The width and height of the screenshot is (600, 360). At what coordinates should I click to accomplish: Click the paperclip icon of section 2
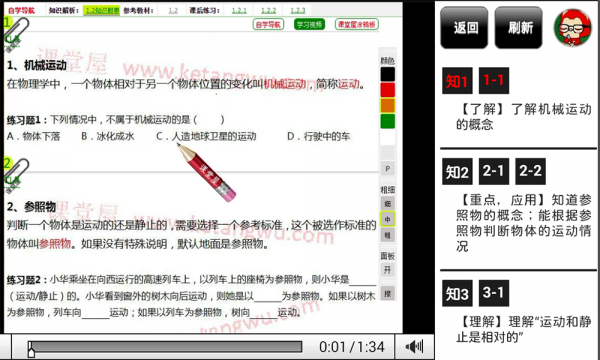pyautogui.click(x=16, y=176)
